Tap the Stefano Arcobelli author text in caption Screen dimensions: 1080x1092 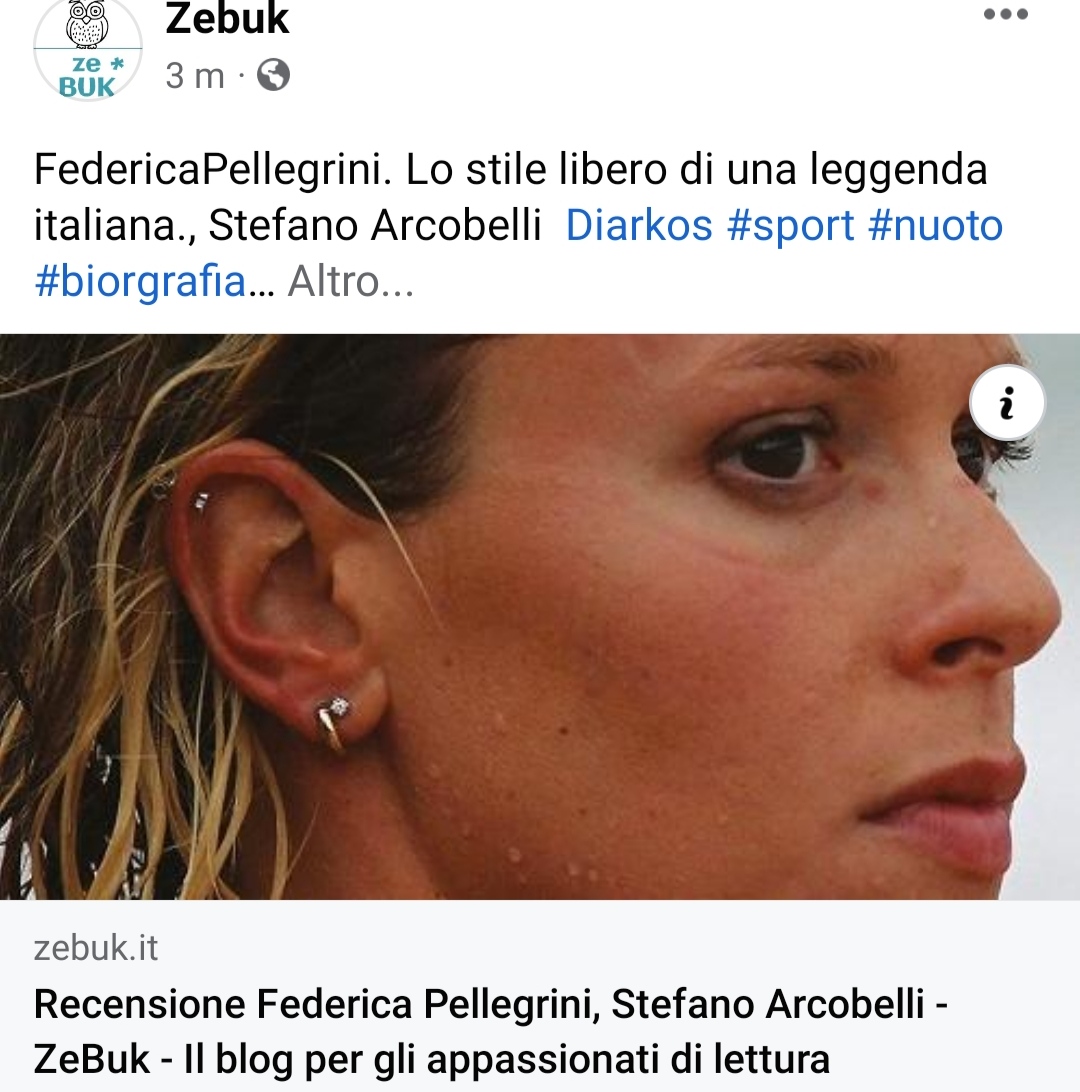375,226
